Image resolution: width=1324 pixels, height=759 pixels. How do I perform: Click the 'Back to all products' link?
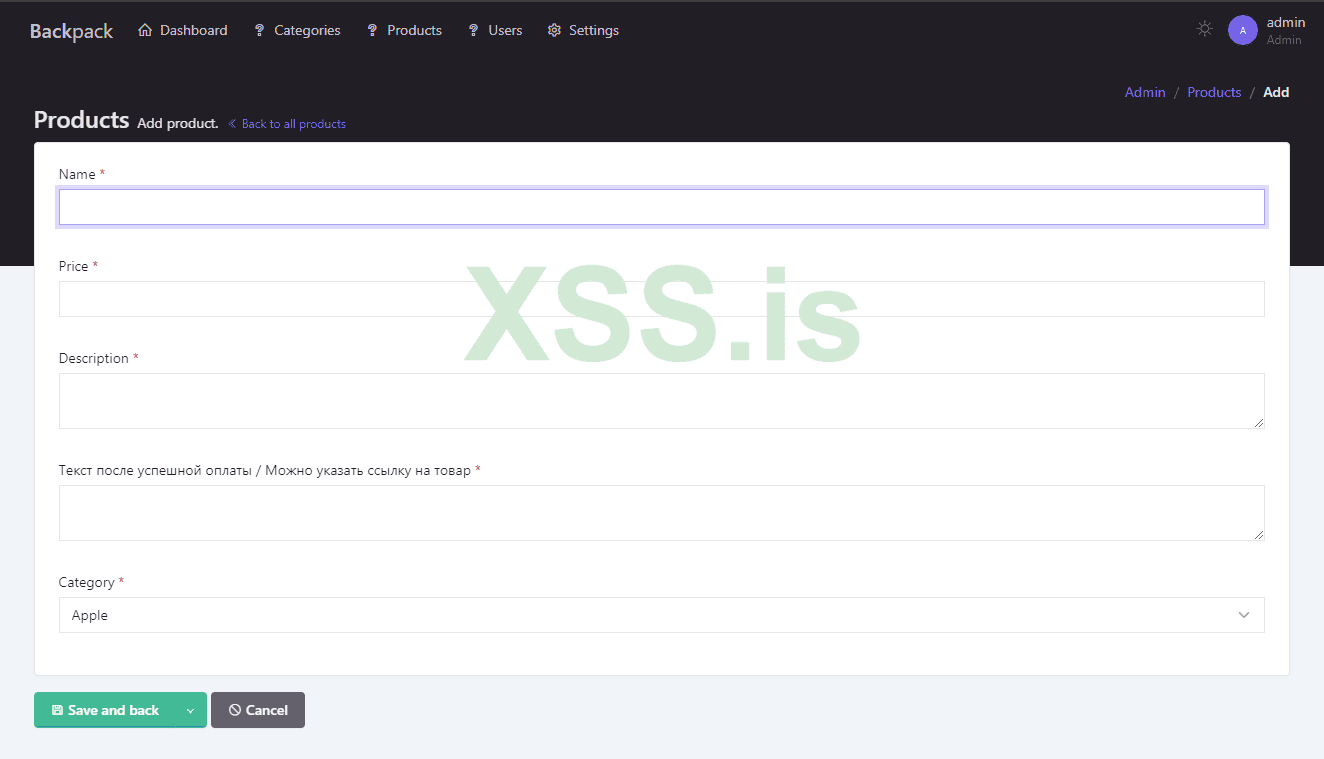(x=287, y=124)
